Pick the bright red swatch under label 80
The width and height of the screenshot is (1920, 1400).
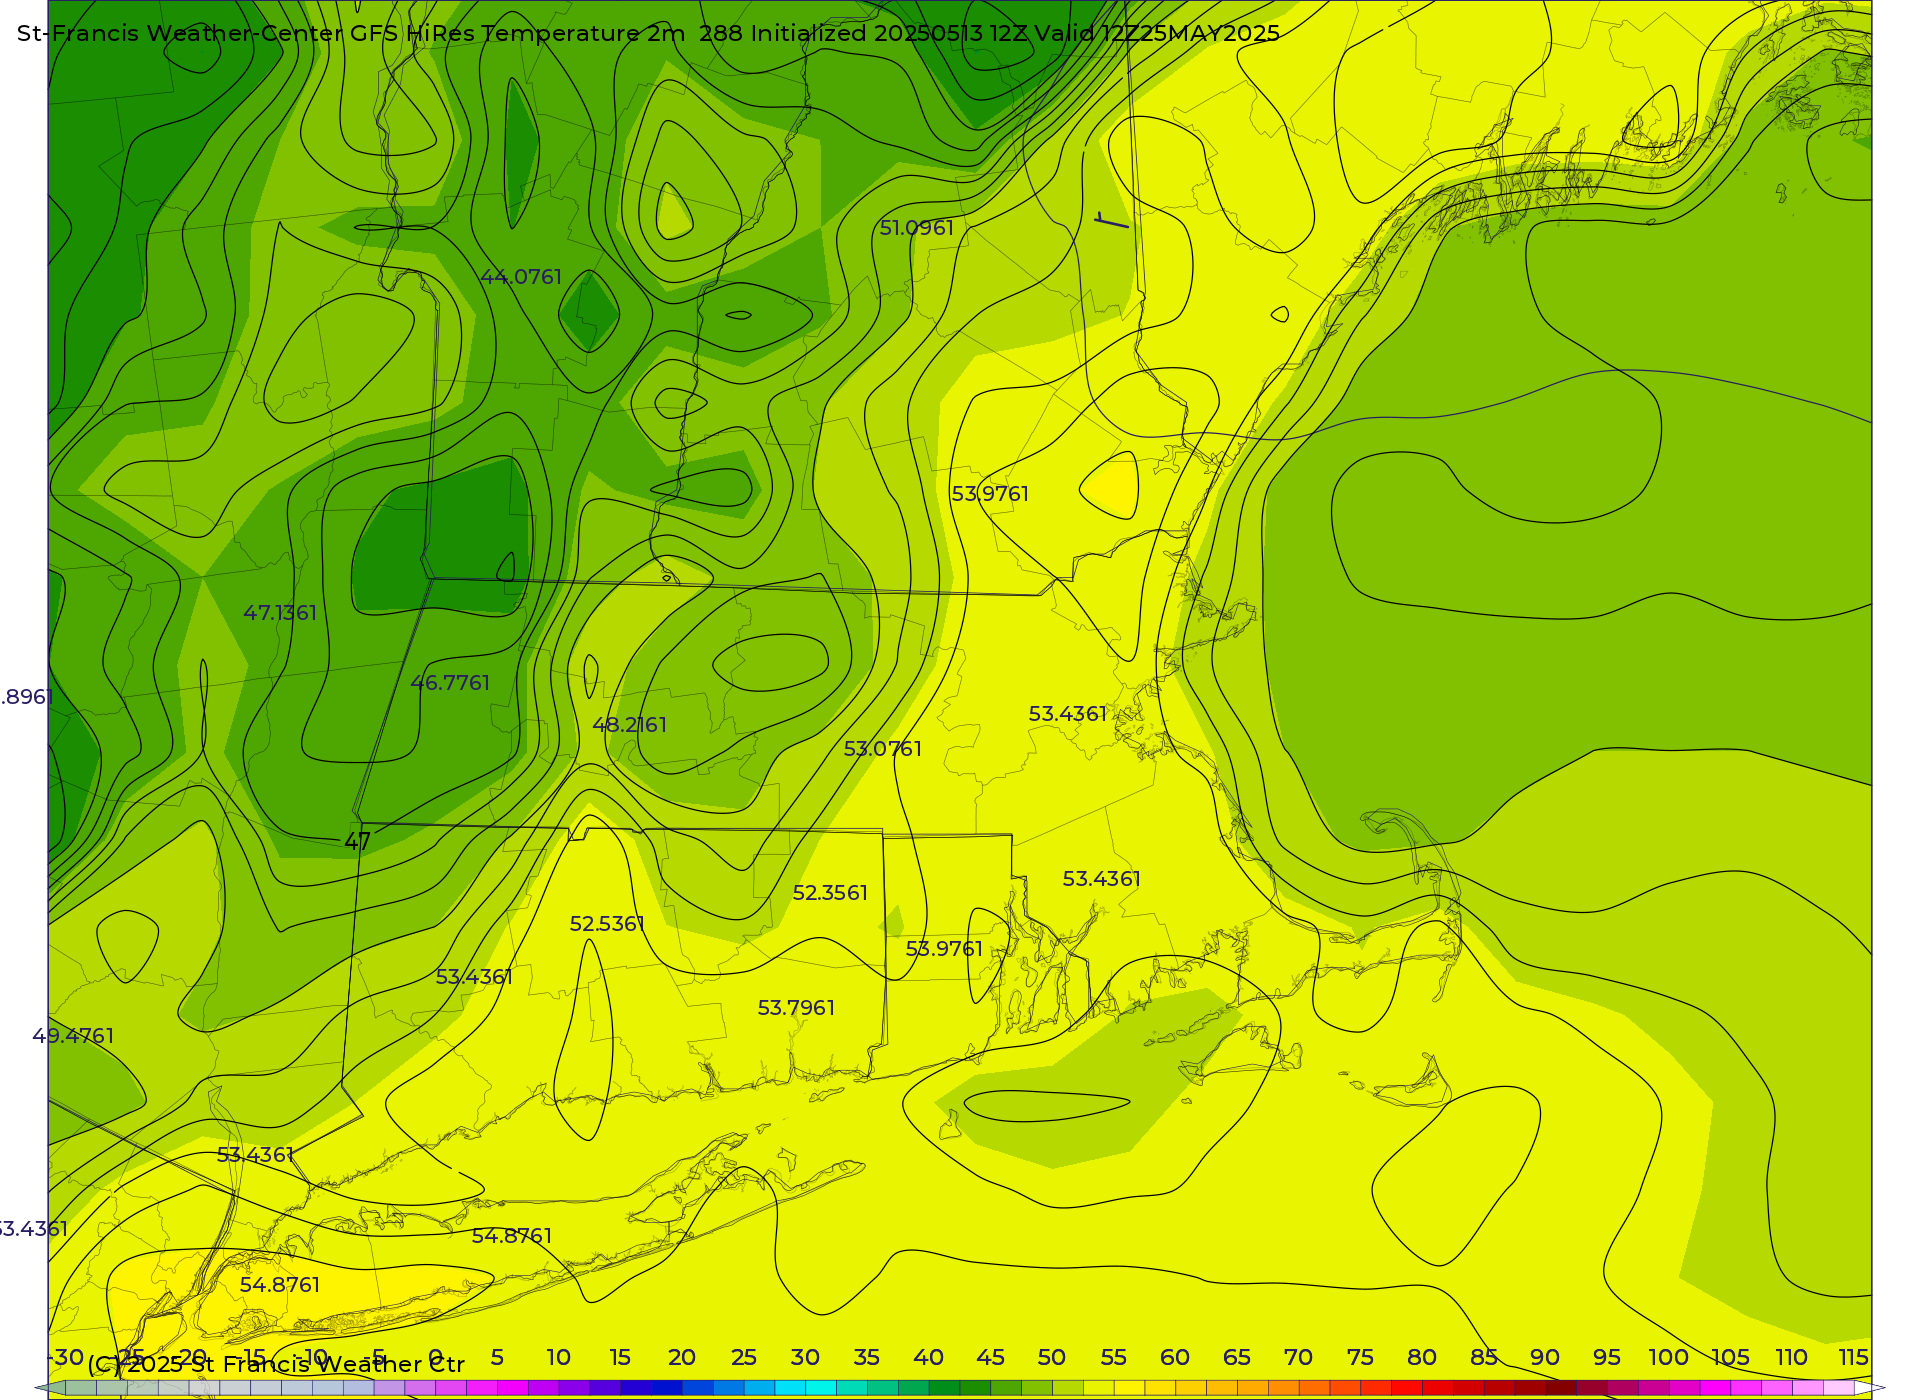(x=1406, y=1388)
